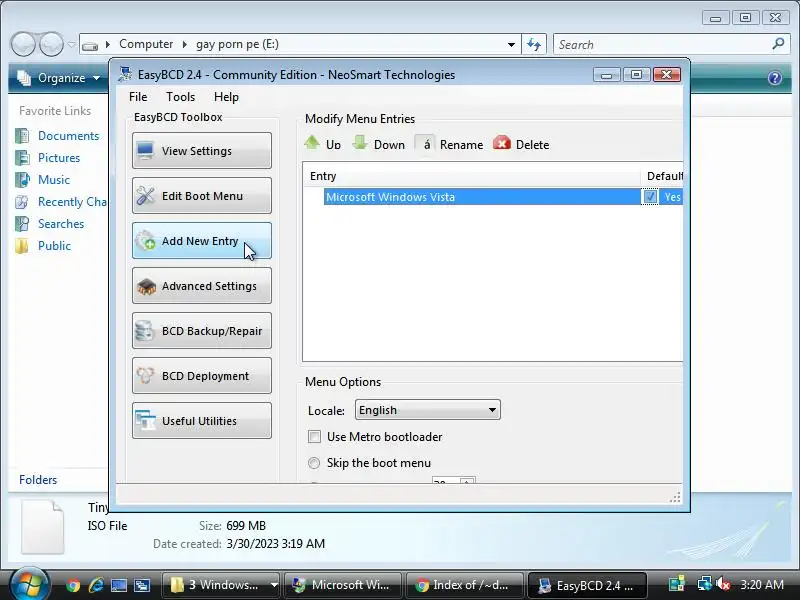Click the ISO file thumbnail in details pane
The image size is (800, 600).
click(x=42, y=527)
